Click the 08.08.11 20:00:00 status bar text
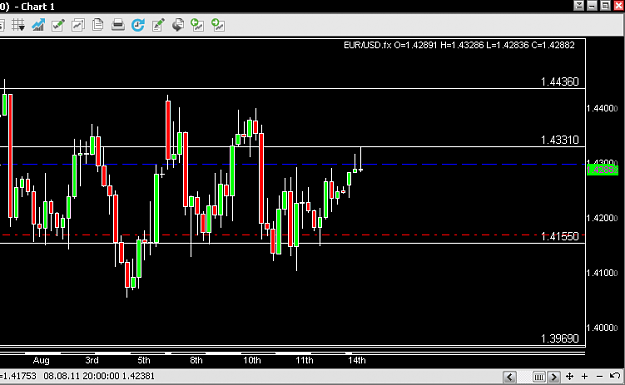Screen dimensions: 625x385 [x=81, y=376]
